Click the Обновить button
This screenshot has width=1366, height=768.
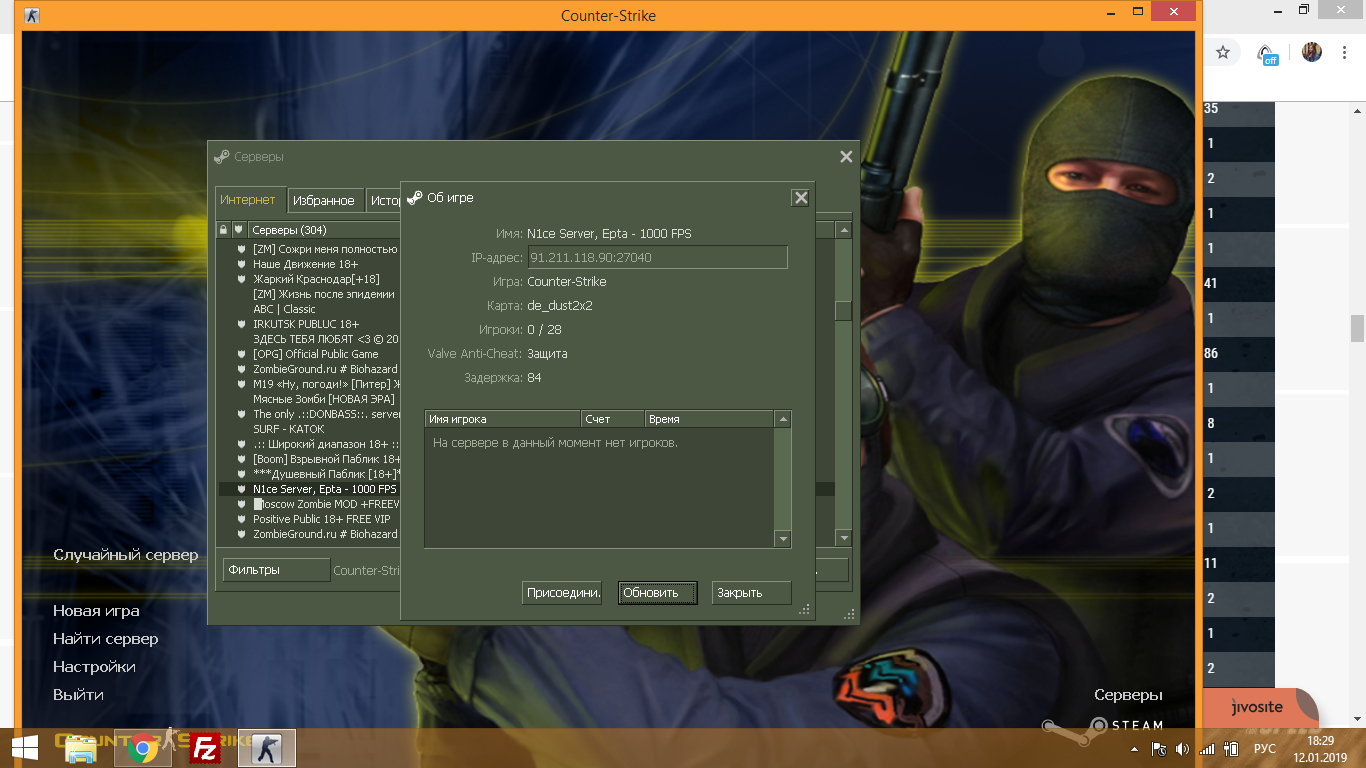click(x=656, y=593)
